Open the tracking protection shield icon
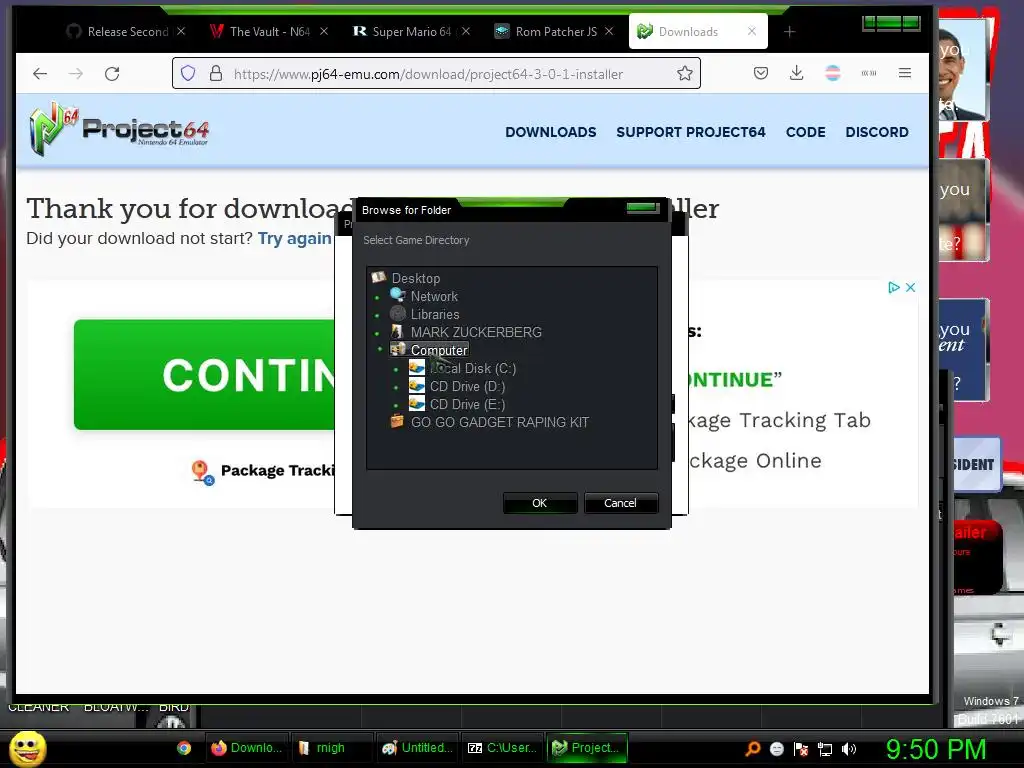This screenshot has height=768, width=1024. pyautogui.click(x=188, y=73)
